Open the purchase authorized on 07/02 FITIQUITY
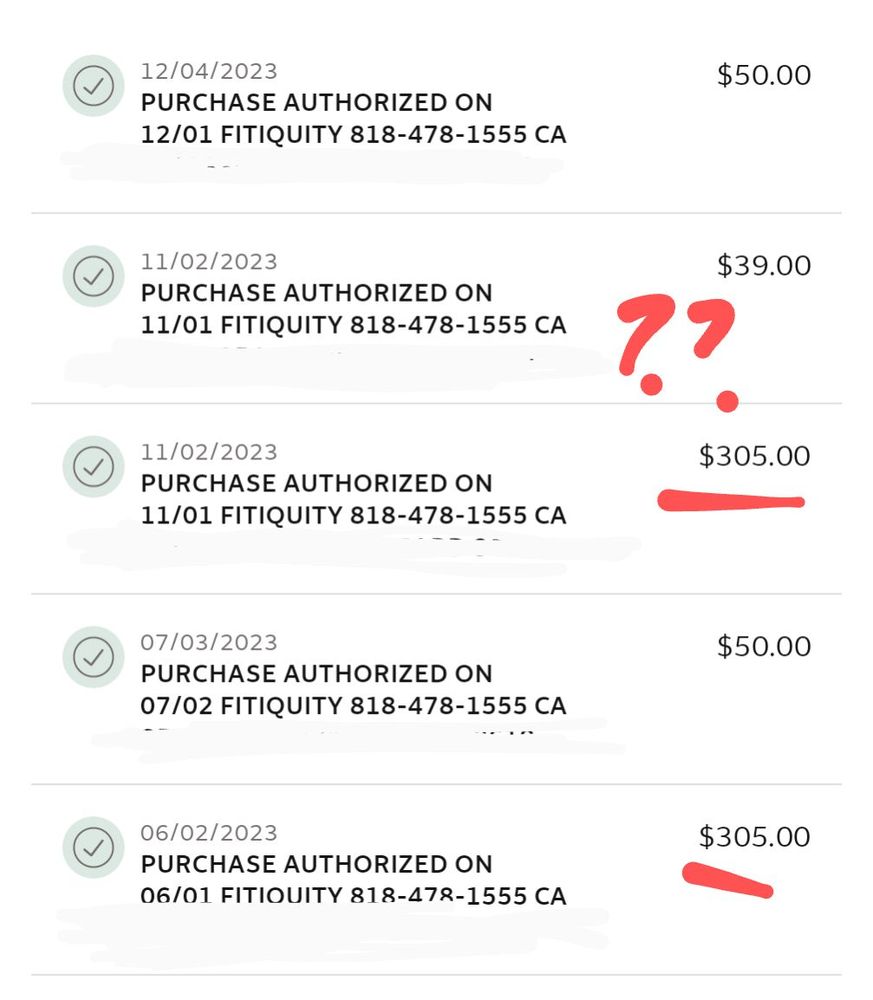 (x=353, y=689)
